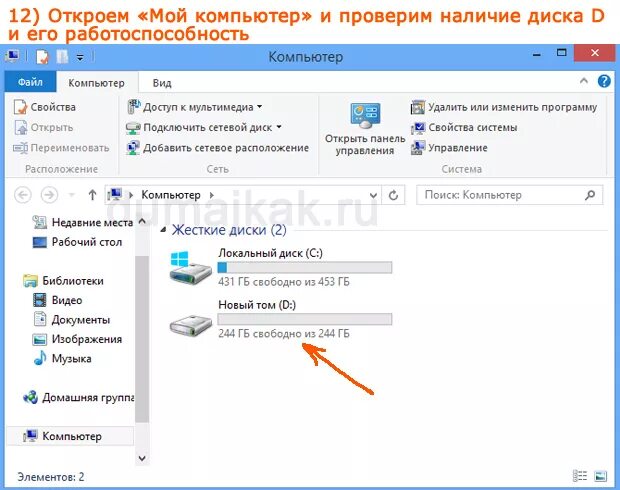Open Help via the question mark icon
620x490 pixels.
604,81
